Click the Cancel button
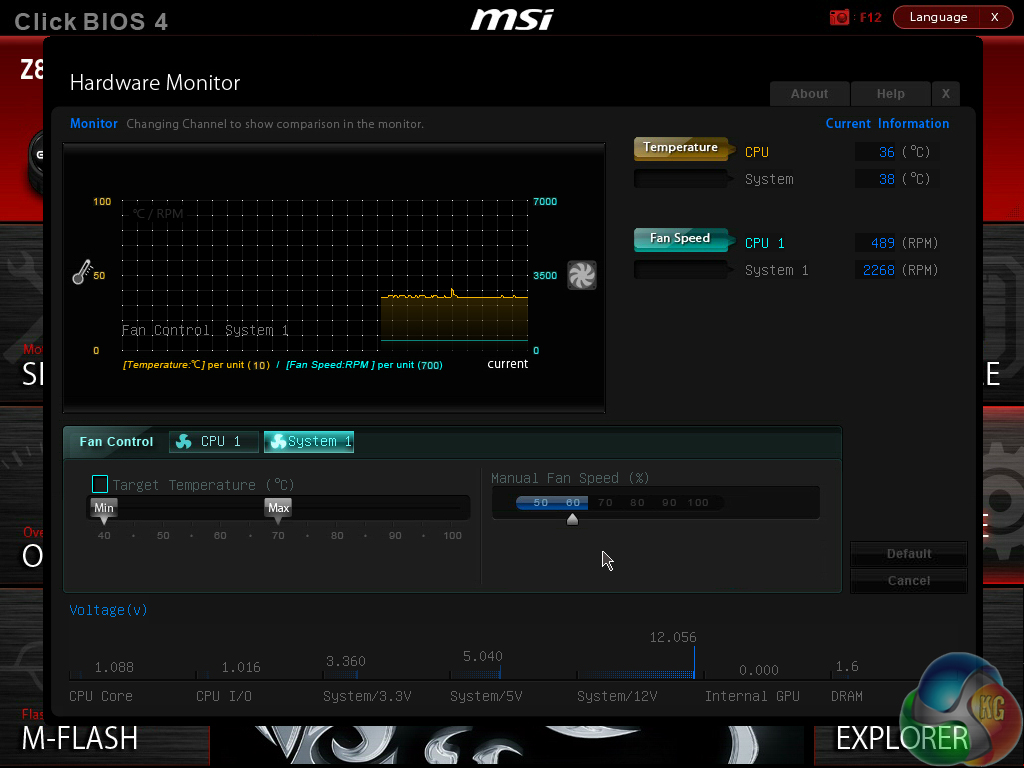Viewport: 1024px width, 768px height. point(908,581)
